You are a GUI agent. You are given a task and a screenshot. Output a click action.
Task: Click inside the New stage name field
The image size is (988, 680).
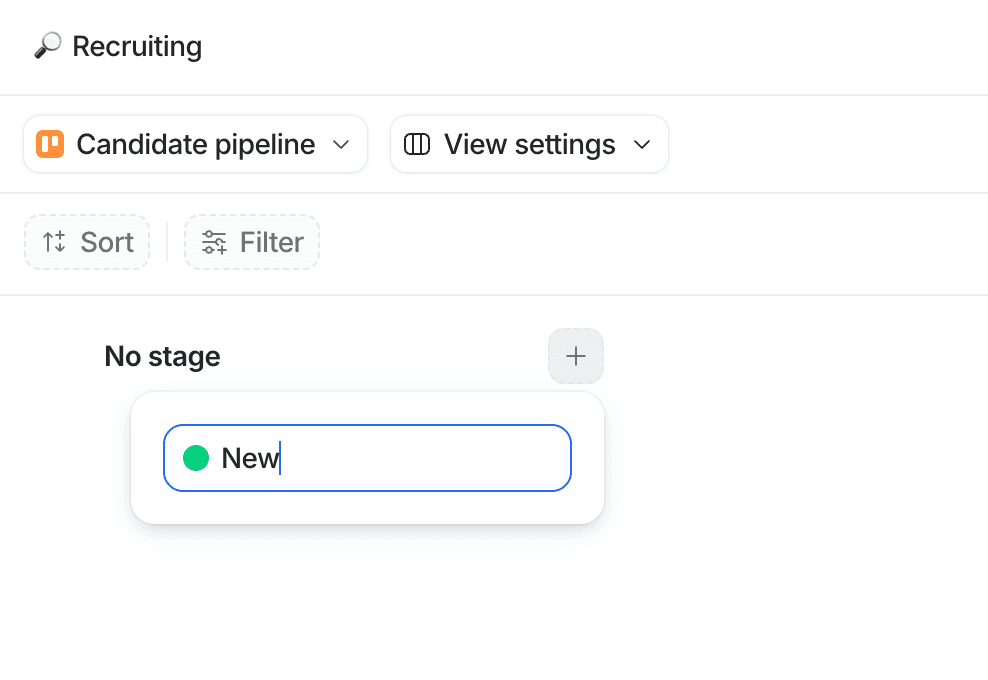click(x=367, y=457)
